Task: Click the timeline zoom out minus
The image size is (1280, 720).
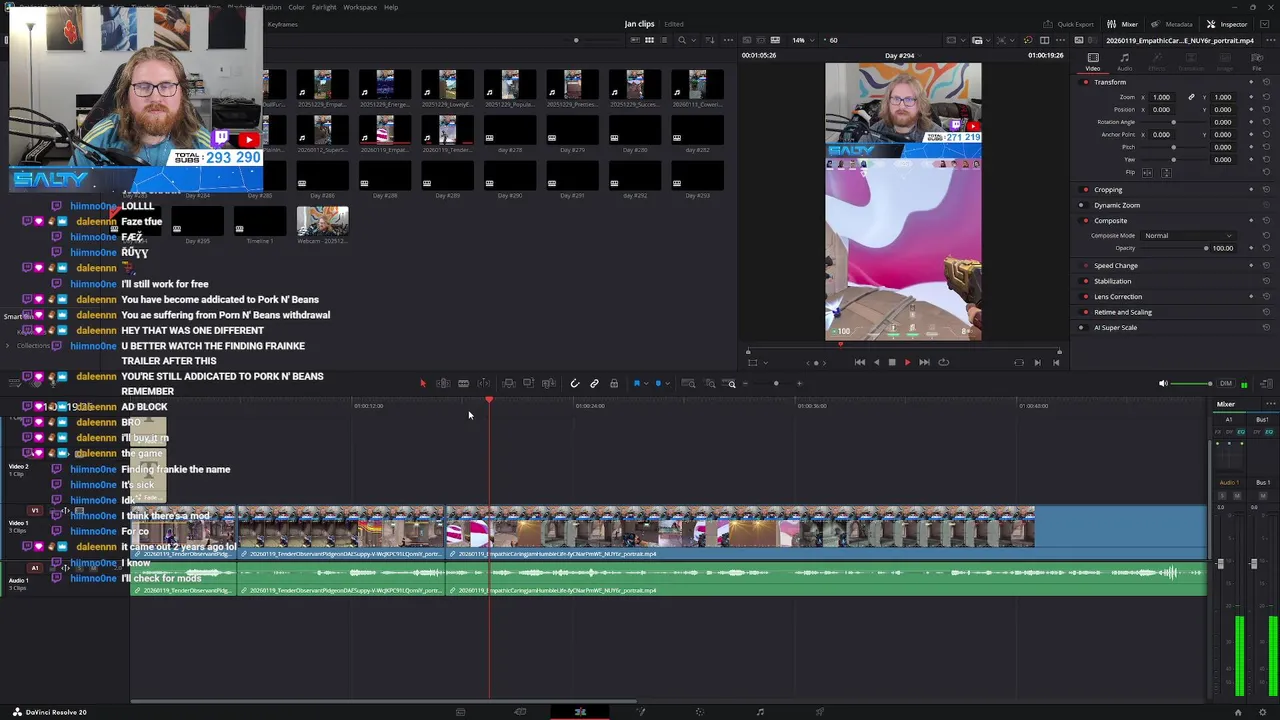Action: (x=745, y=384)
